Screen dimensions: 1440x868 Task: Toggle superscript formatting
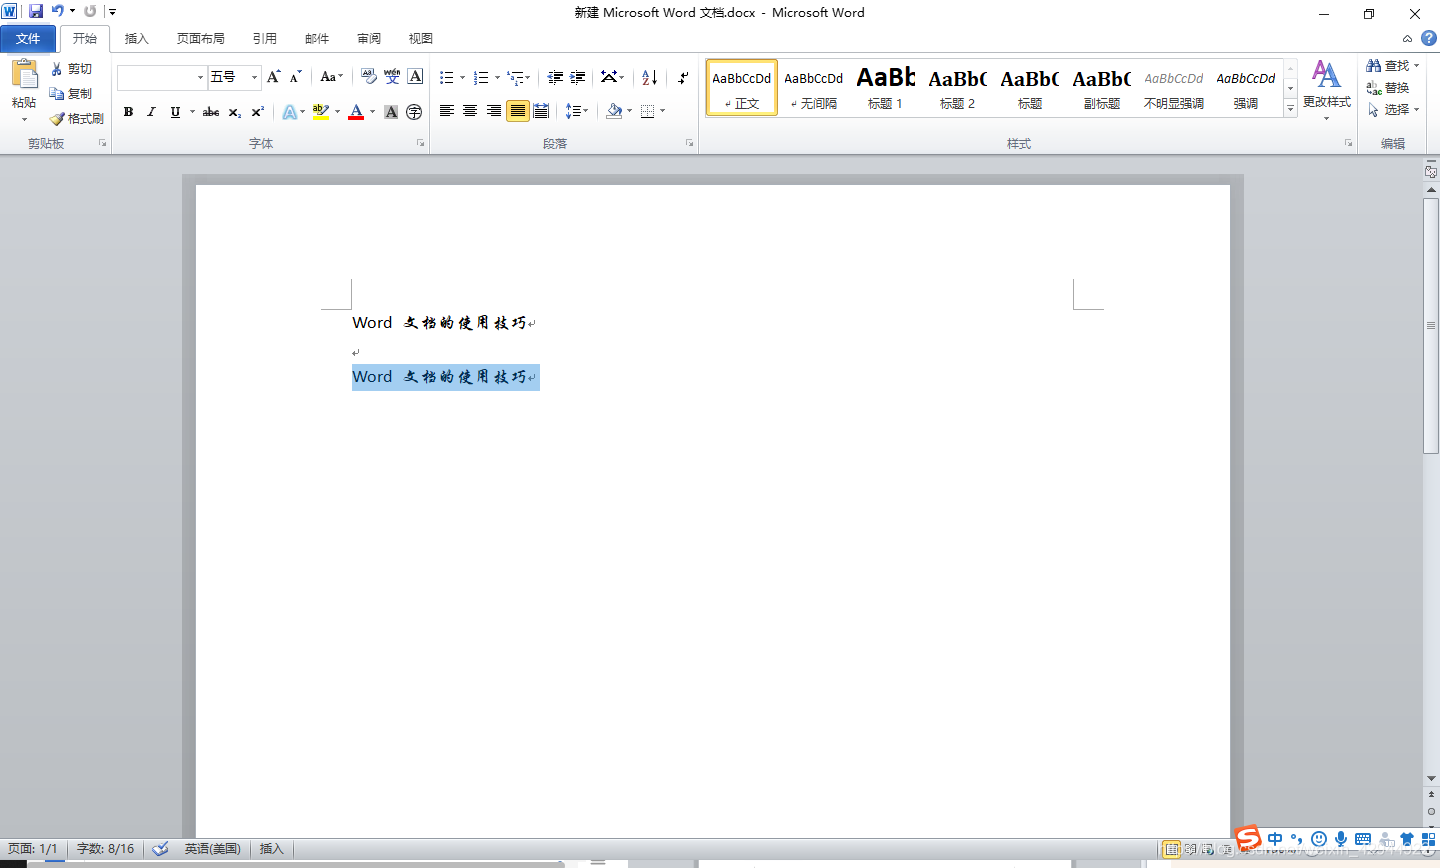pyautogui.click(x=258, y=112)
